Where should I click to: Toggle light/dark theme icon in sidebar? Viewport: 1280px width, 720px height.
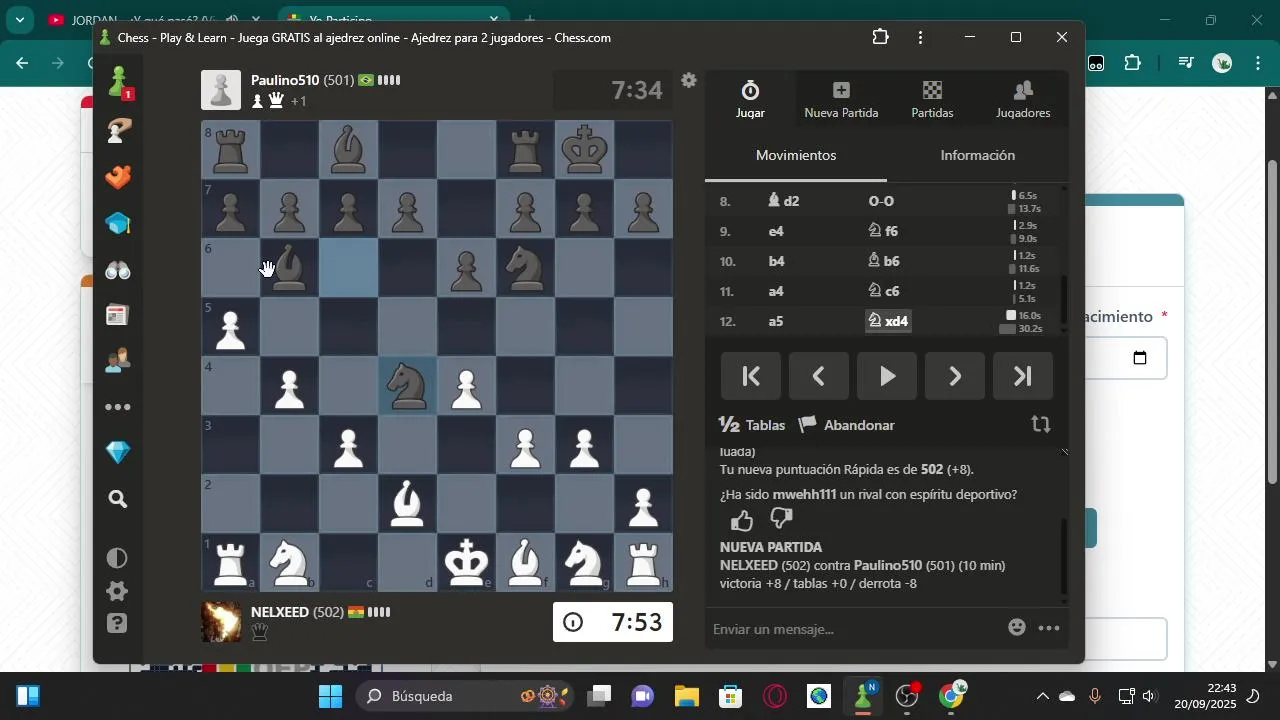click(x=117, y=558)
